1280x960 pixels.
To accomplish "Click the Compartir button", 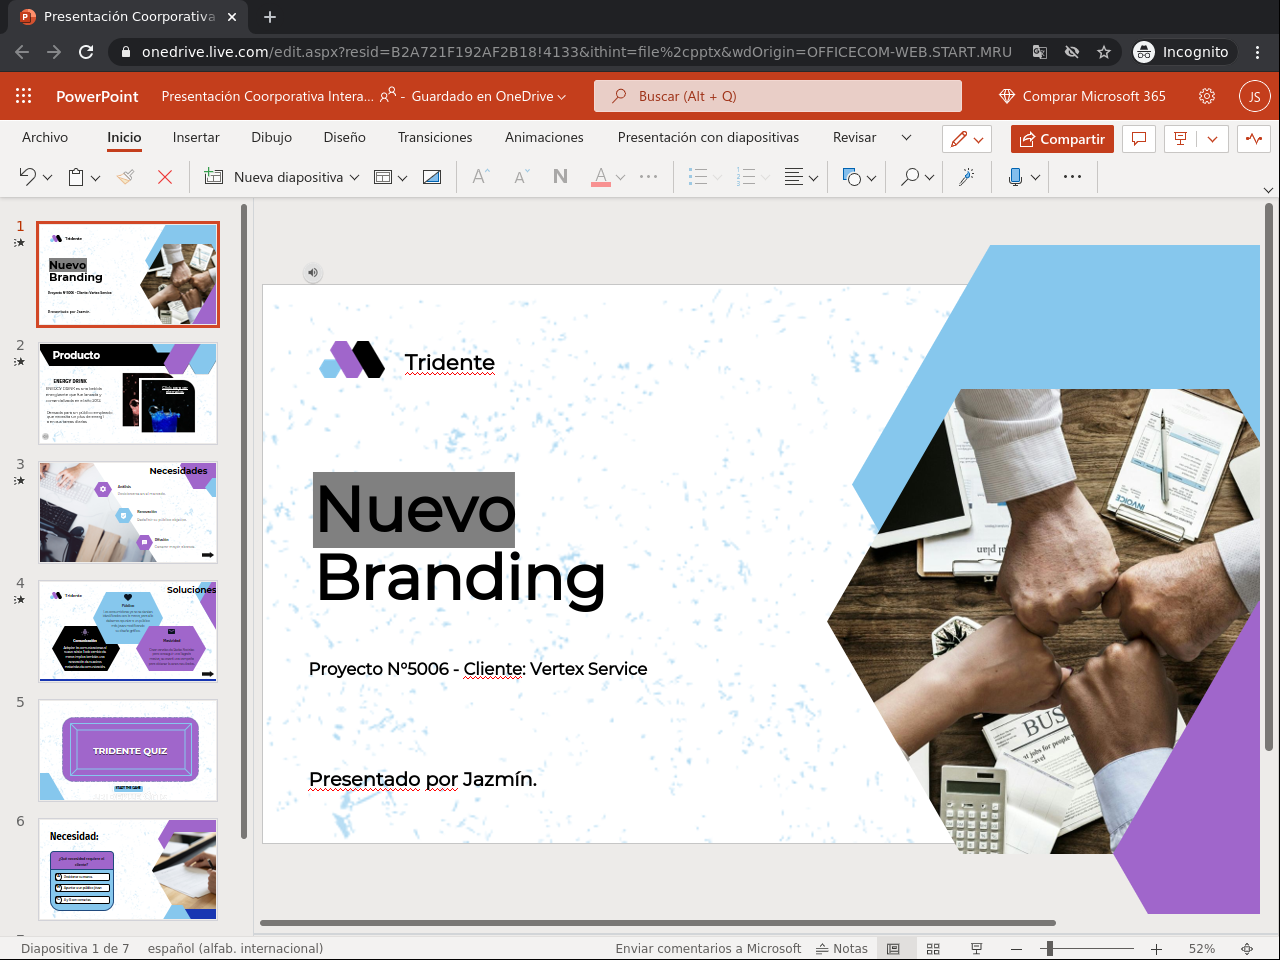I will tap(1062, 139).
